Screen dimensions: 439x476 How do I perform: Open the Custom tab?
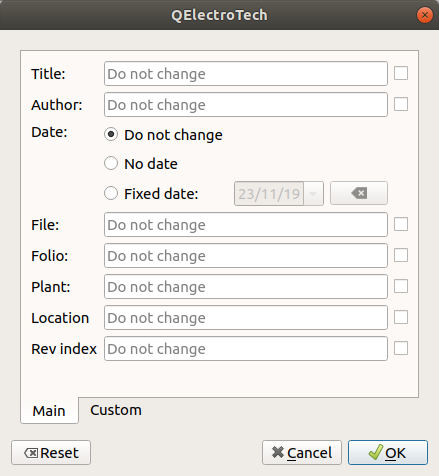click(x=116, y=410)
